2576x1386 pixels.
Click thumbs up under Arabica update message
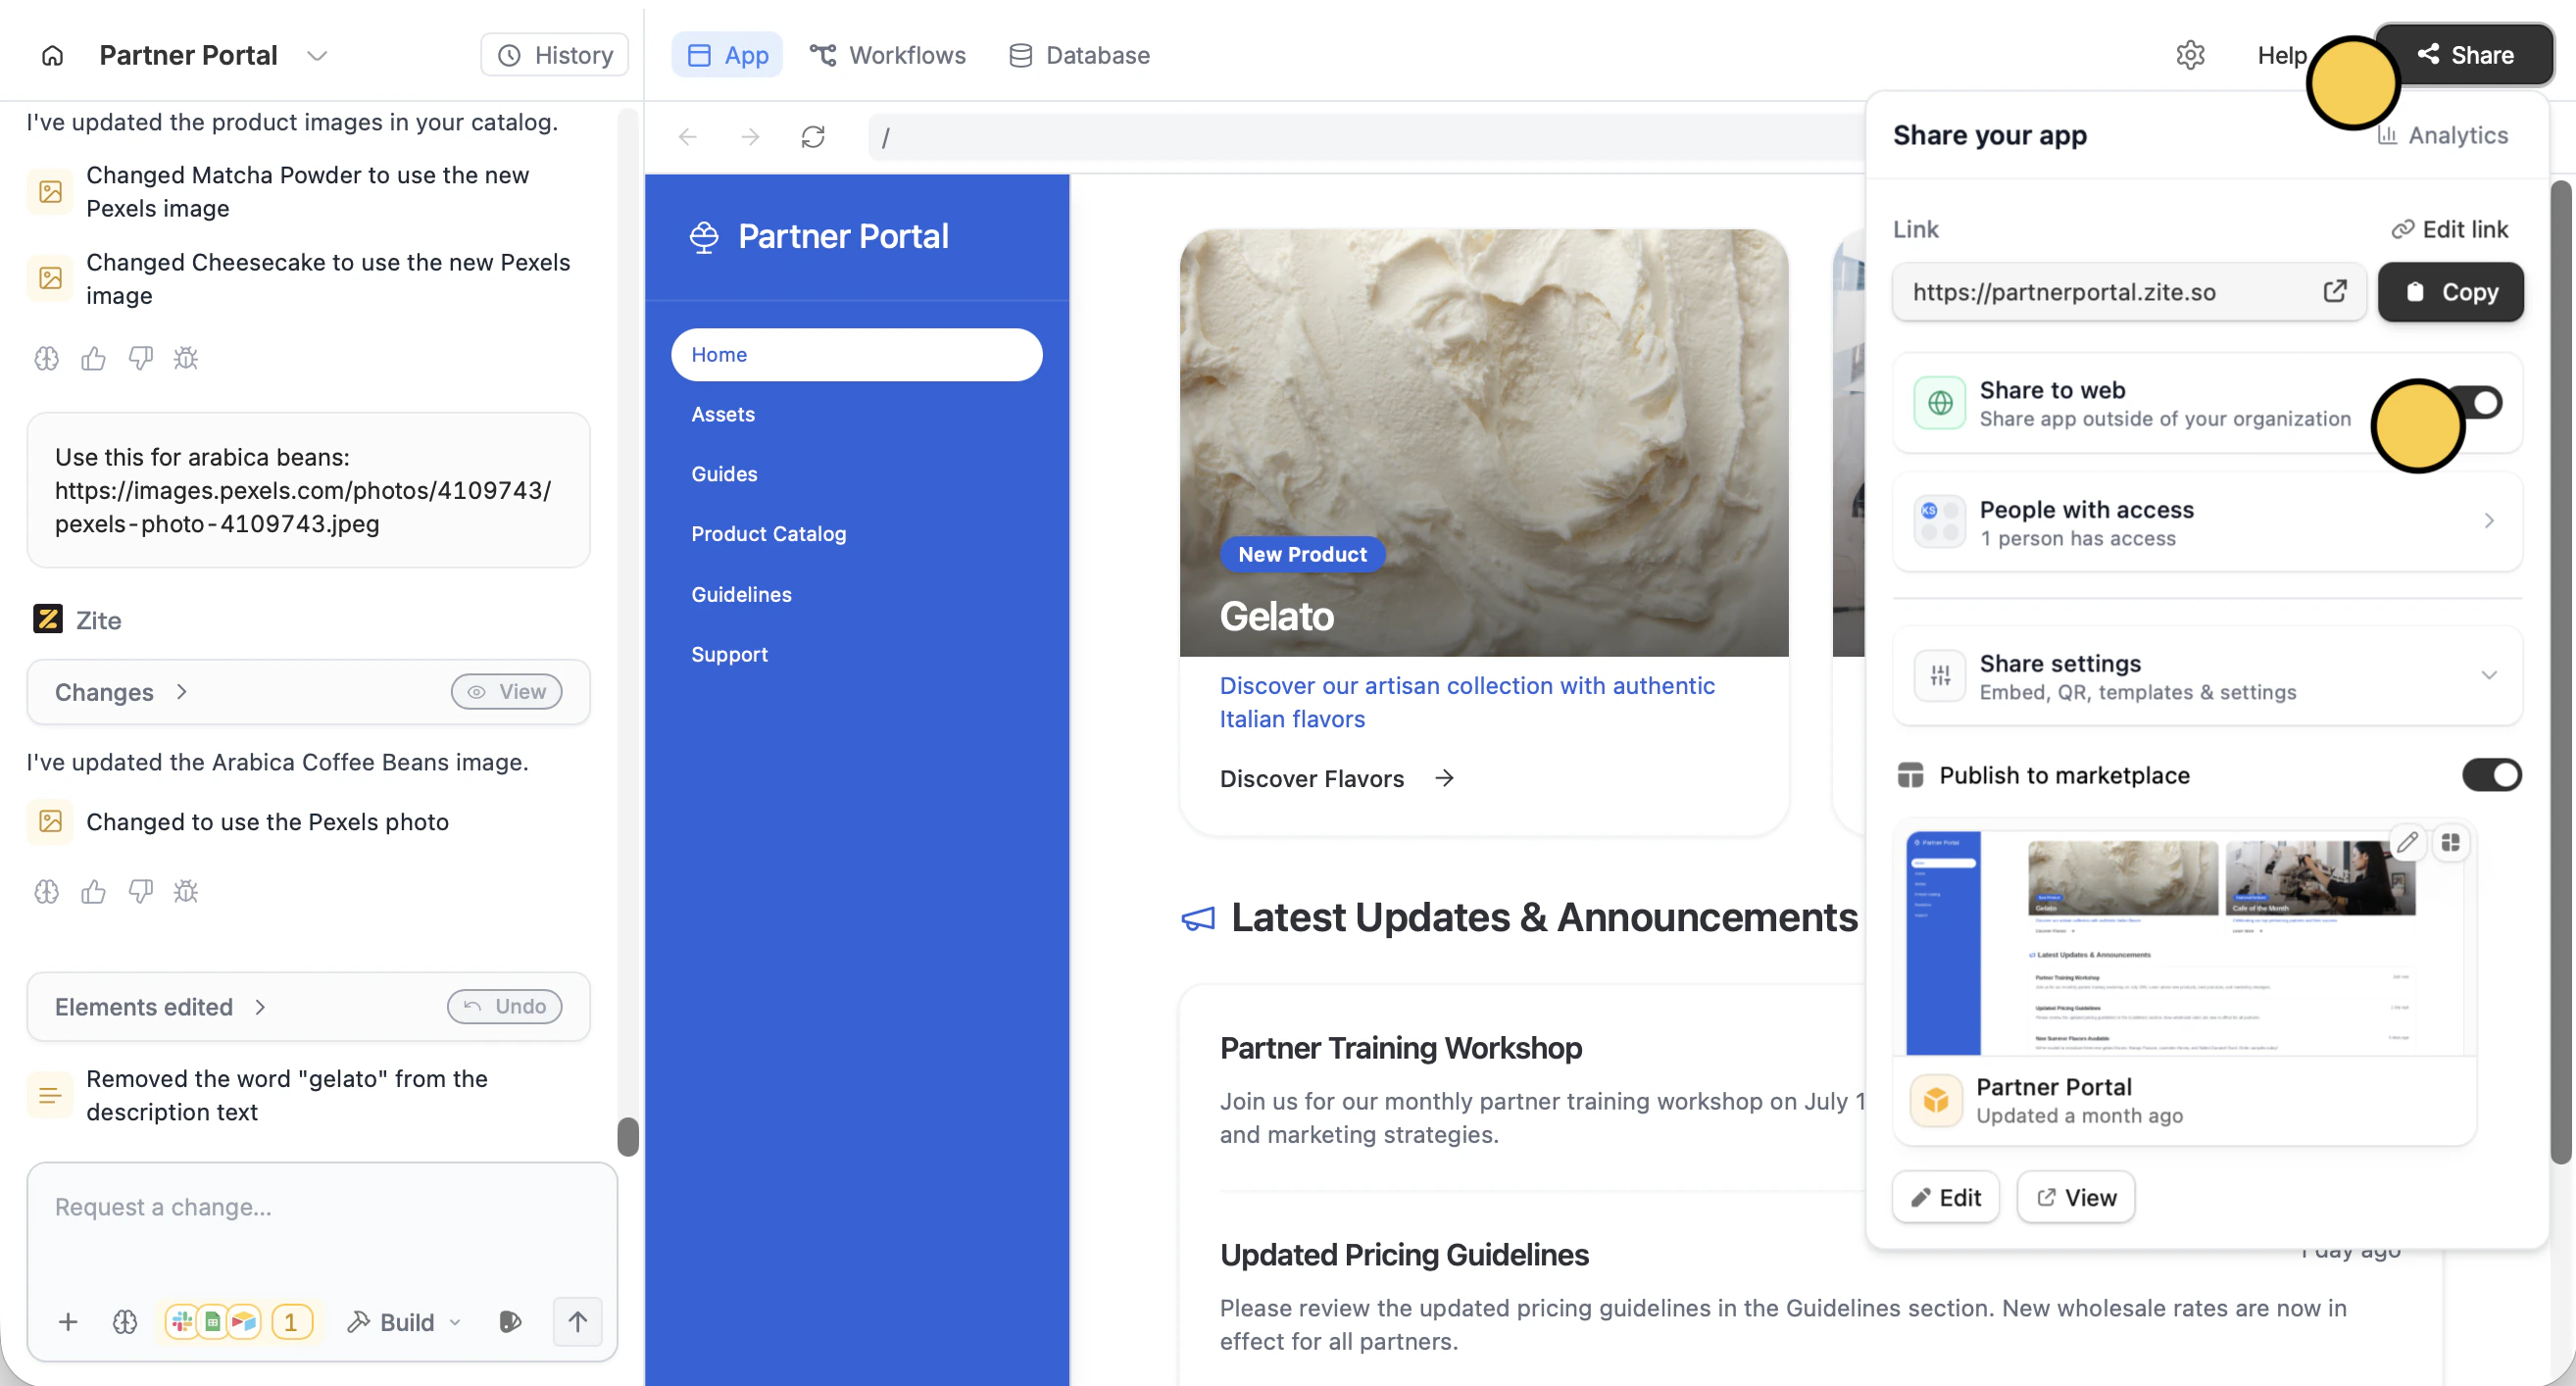pyautogui.click(x=93, y=891)
